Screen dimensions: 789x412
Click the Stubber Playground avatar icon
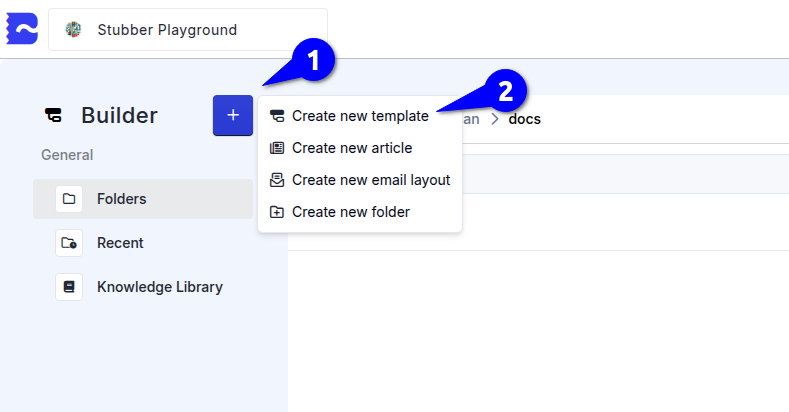[x=73, y=30]
